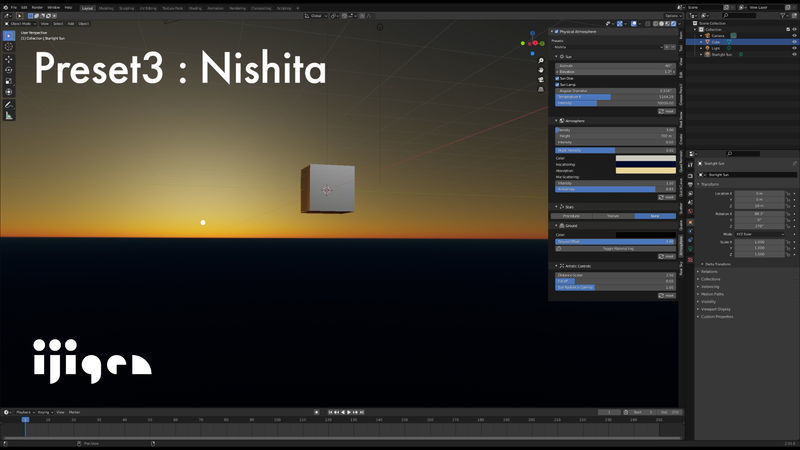800x450 pixels.
Task: Select the Annotate tool
Action: point(9,105)
